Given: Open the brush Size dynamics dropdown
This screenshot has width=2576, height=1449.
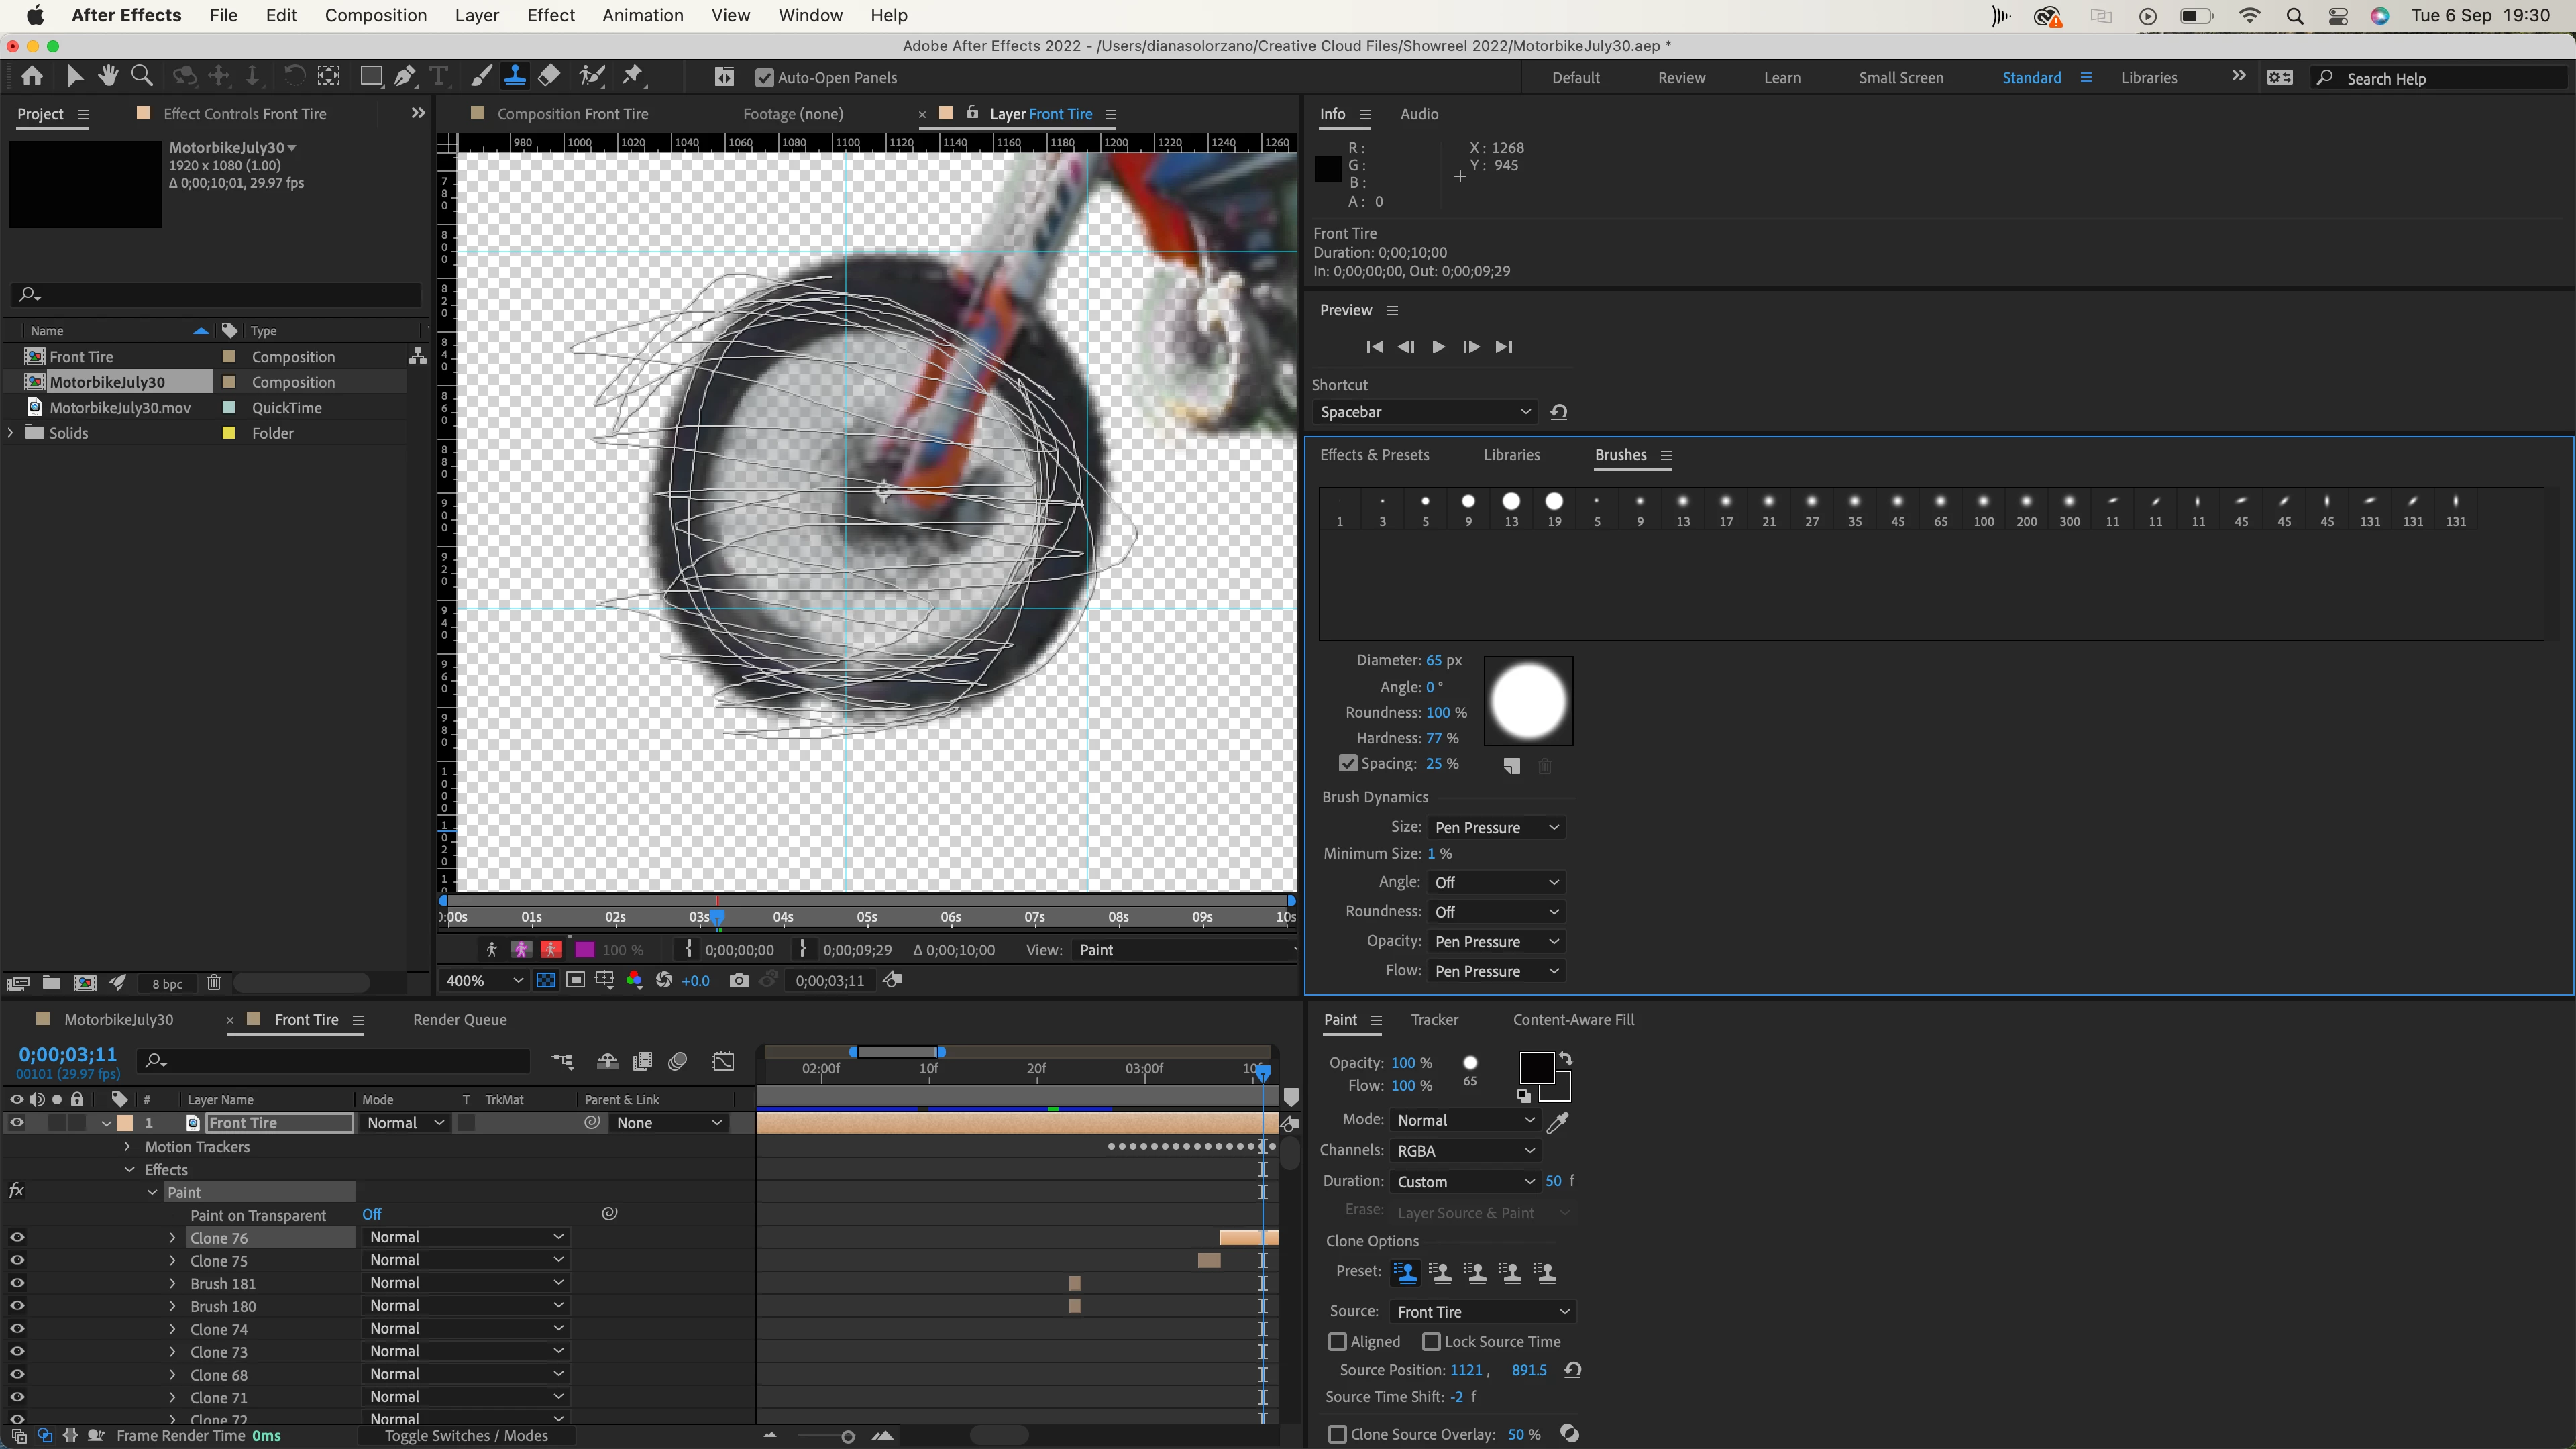Looking at the screenshot, I should tap(1496, 828).
